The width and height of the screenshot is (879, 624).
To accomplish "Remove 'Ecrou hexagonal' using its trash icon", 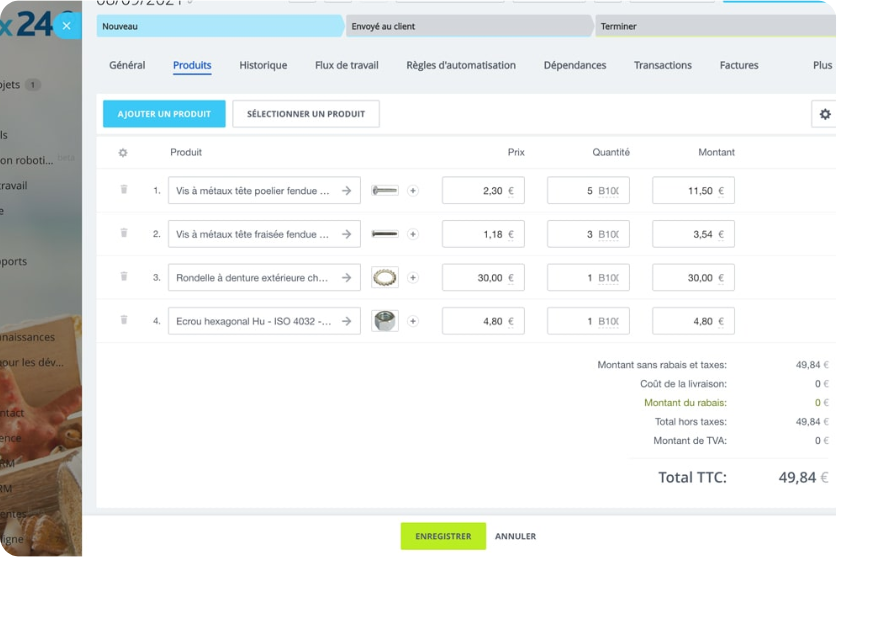I will click(x=123, y=320).
